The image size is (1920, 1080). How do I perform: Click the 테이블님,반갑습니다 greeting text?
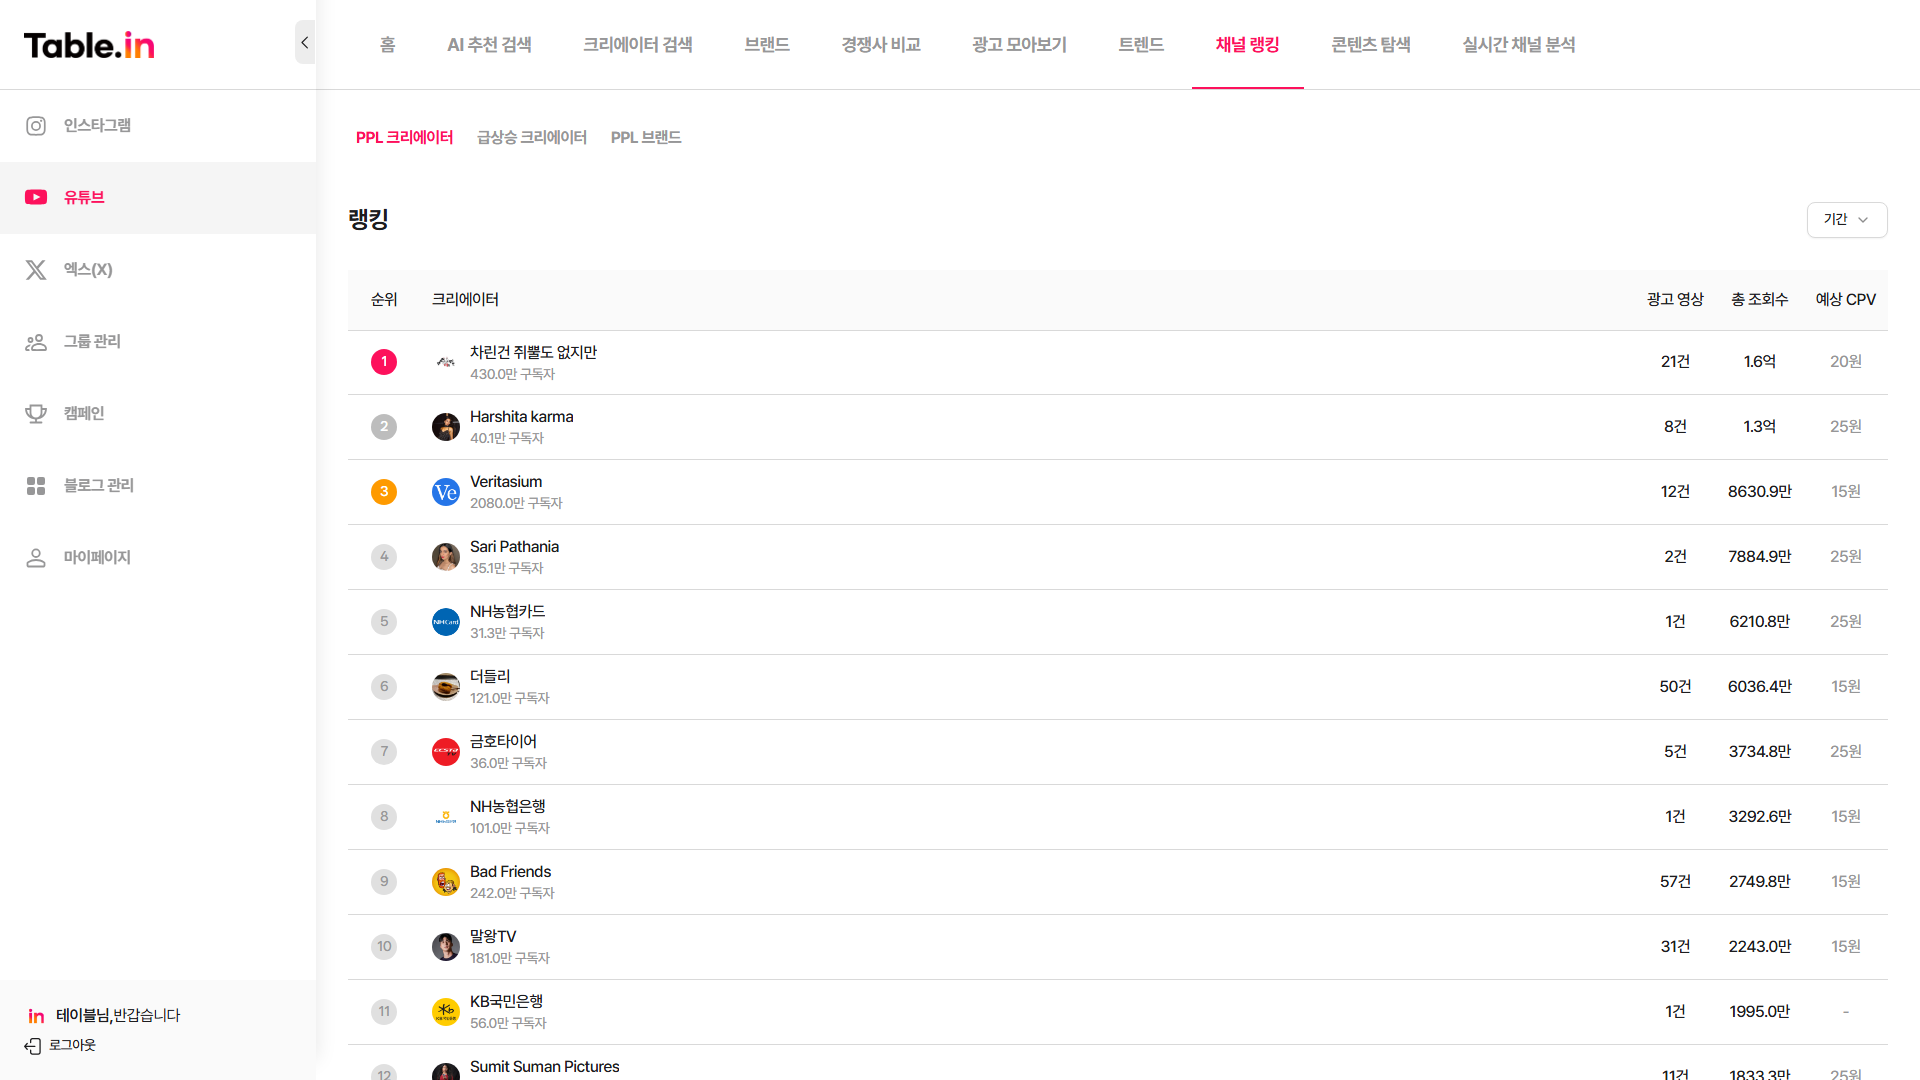tap(118, 1016)
